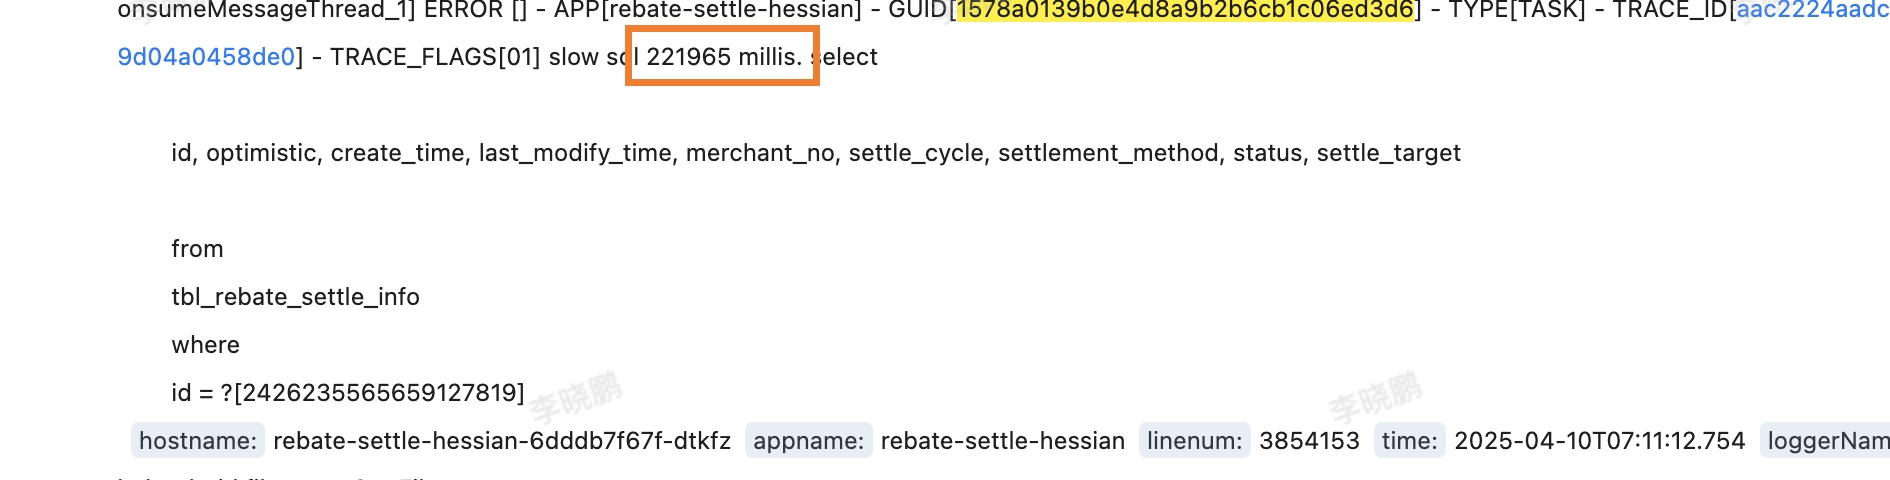Select the time field label
Viewport: 1890px width, 480px height.
(1409, 441)
